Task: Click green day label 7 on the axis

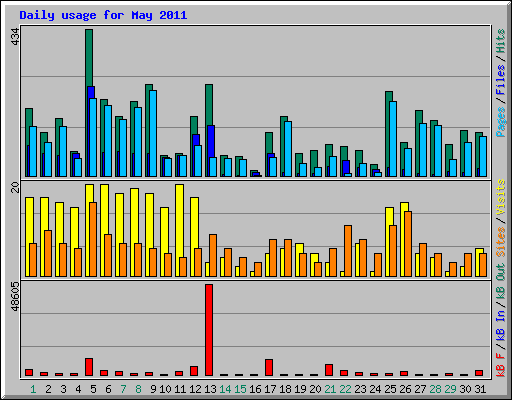Action: 123,389
